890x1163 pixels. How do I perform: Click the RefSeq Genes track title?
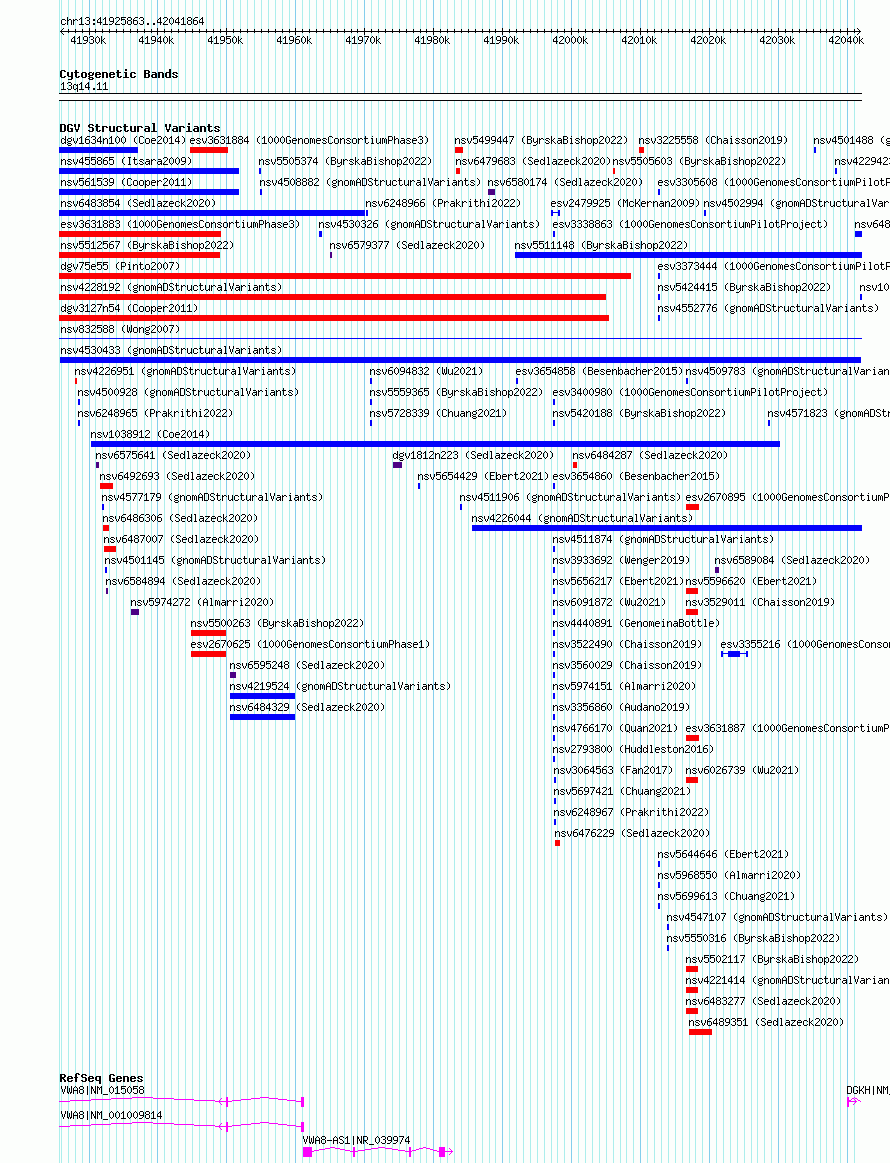[102, 1078]
